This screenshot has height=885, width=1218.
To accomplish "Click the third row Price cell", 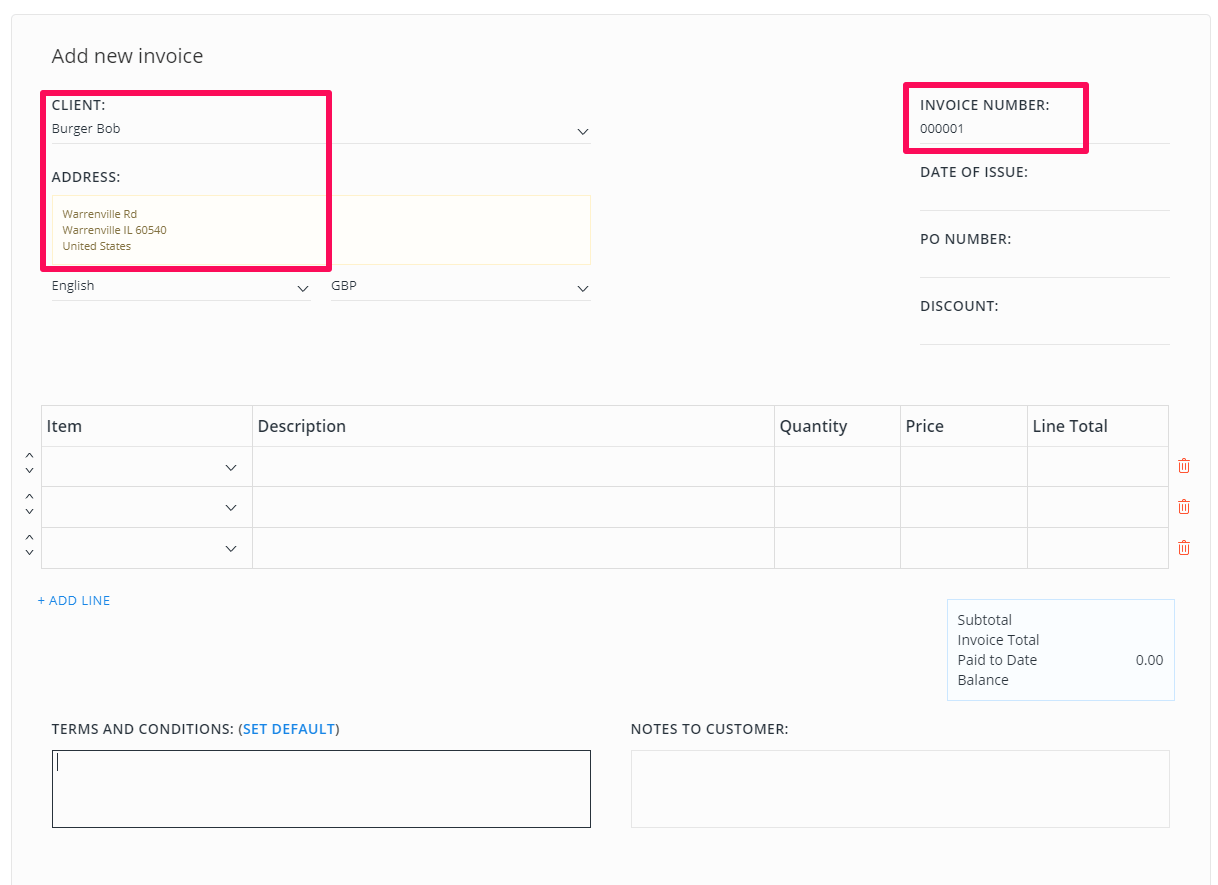I will pyautogui.click(x=964, y=549).
